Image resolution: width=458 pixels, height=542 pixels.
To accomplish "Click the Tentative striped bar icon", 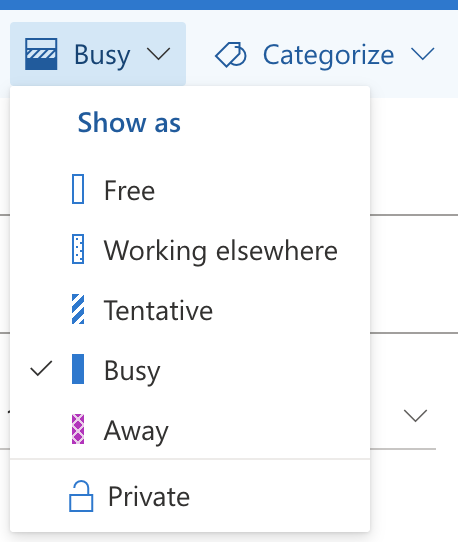I will click(x=78, y=309).
